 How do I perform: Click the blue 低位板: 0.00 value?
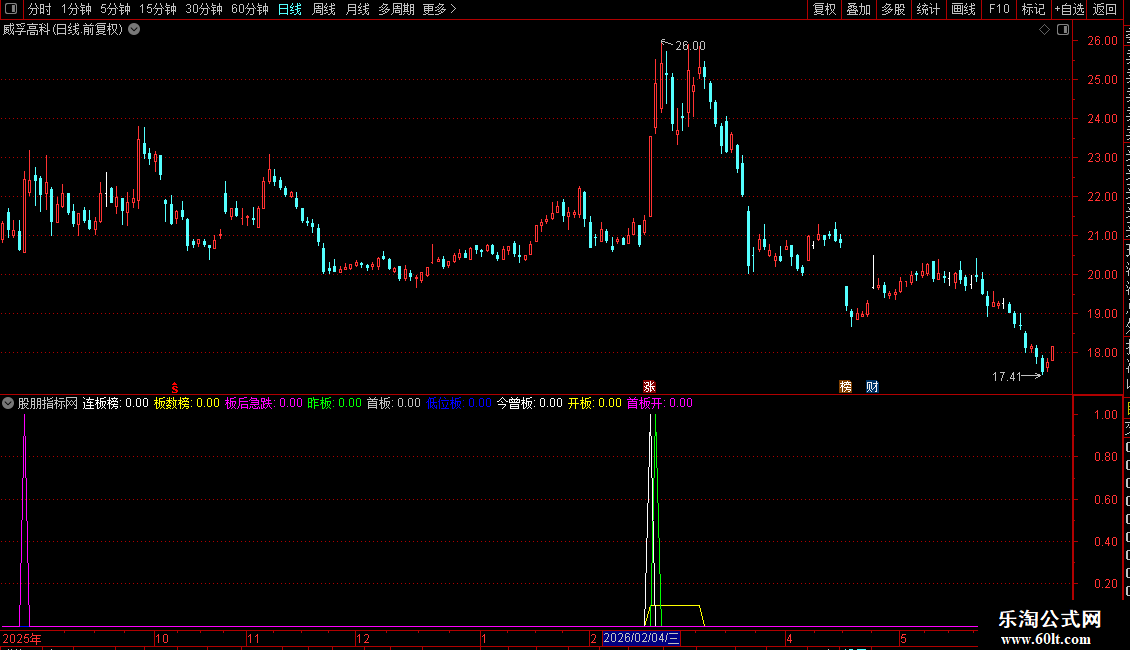click(x=458, y=404)
